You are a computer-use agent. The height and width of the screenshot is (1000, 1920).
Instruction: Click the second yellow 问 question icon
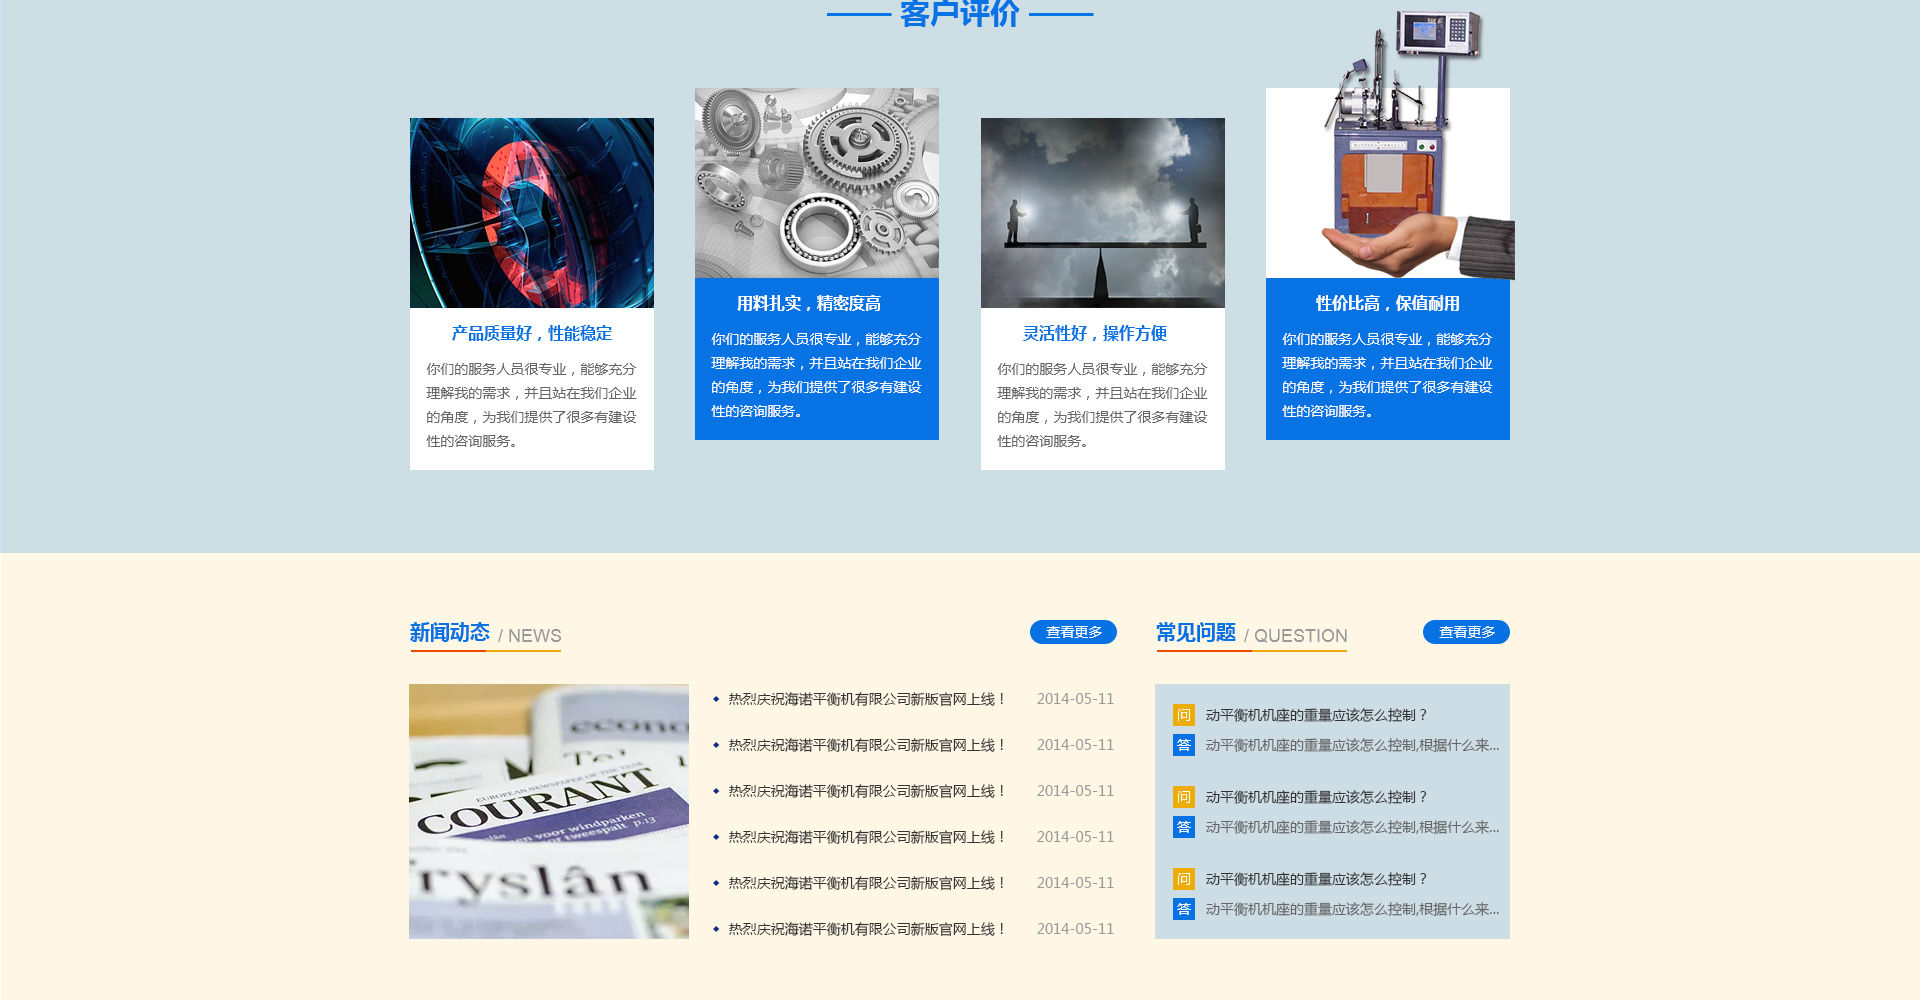click(1183, 797)
